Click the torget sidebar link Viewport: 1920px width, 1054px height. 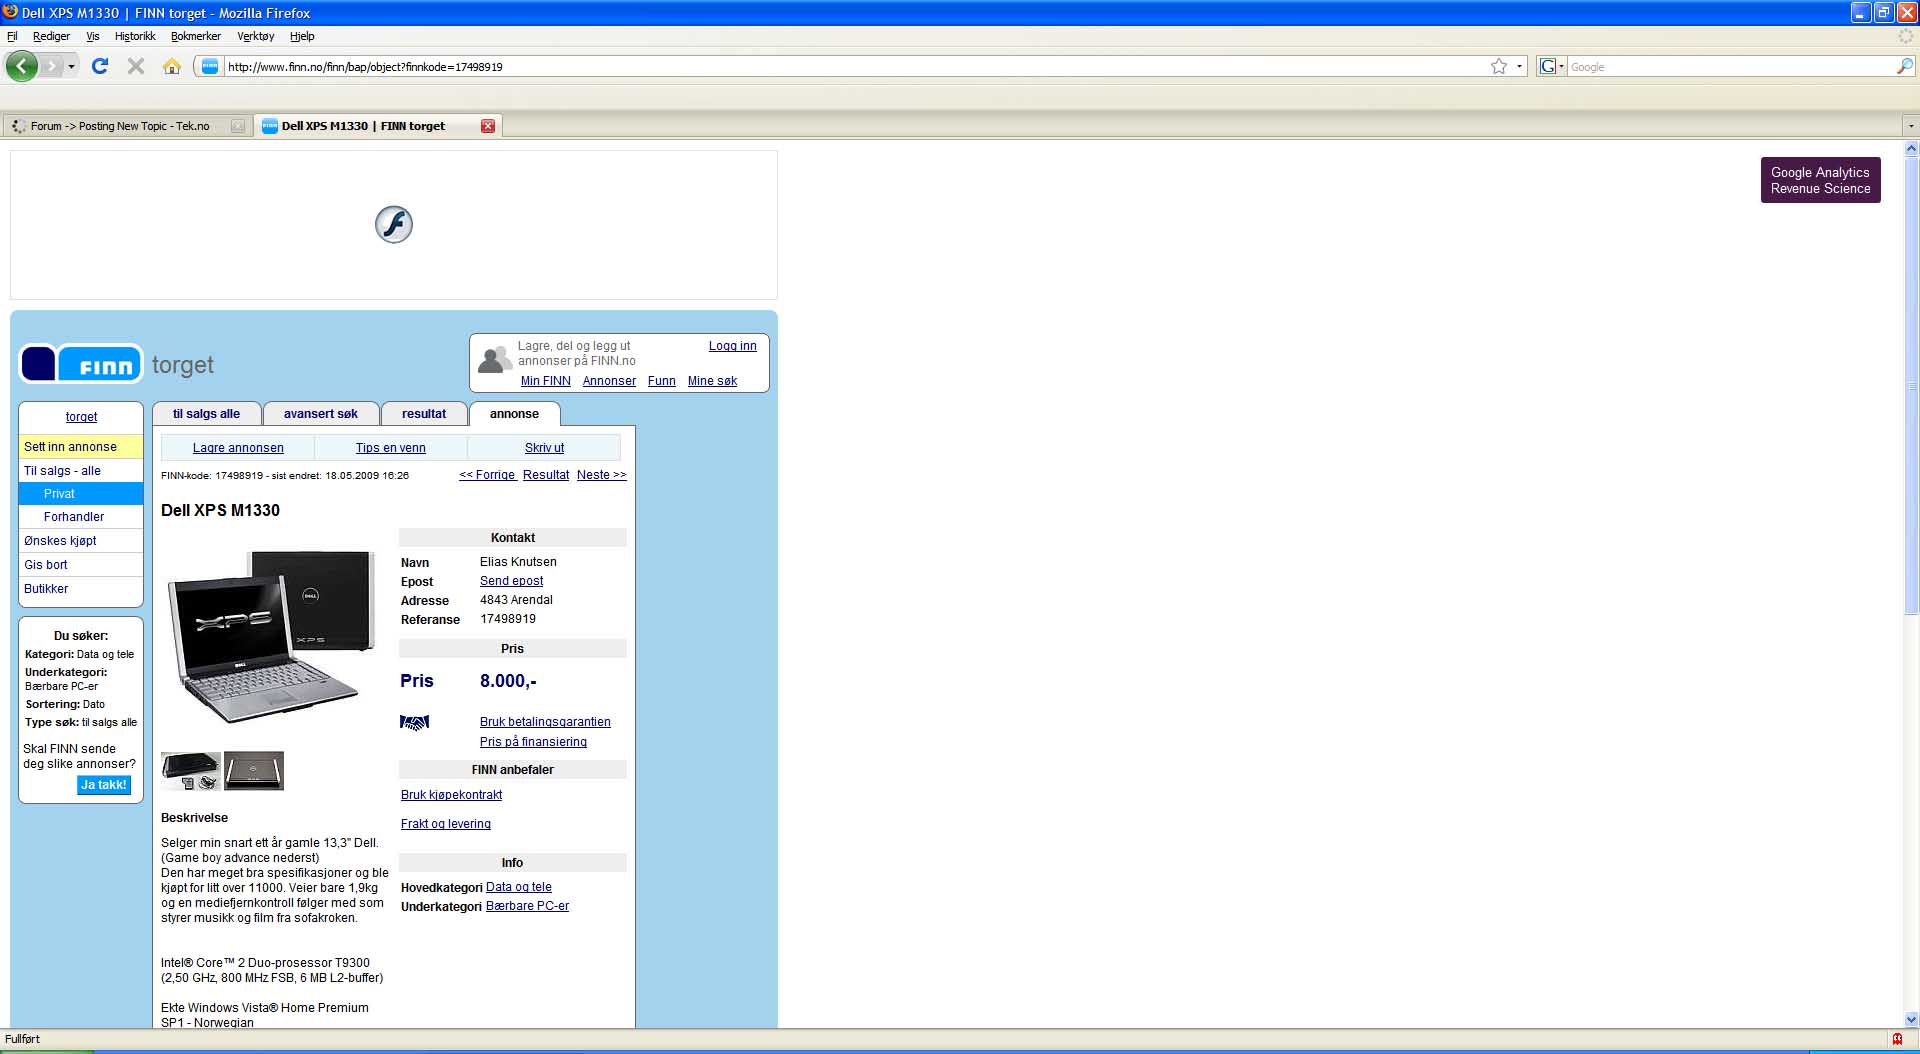tap(82, 417)
